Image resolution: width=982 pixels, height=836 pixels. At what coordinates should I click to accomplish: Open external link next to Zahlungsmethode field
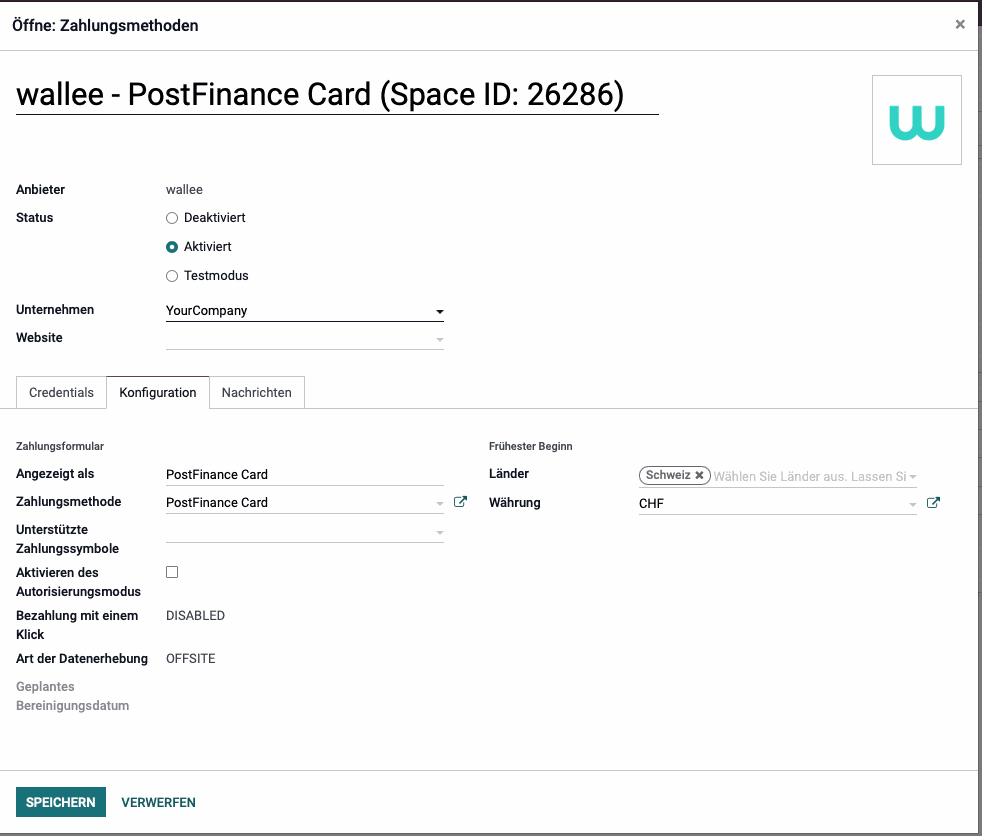point(460,502)
